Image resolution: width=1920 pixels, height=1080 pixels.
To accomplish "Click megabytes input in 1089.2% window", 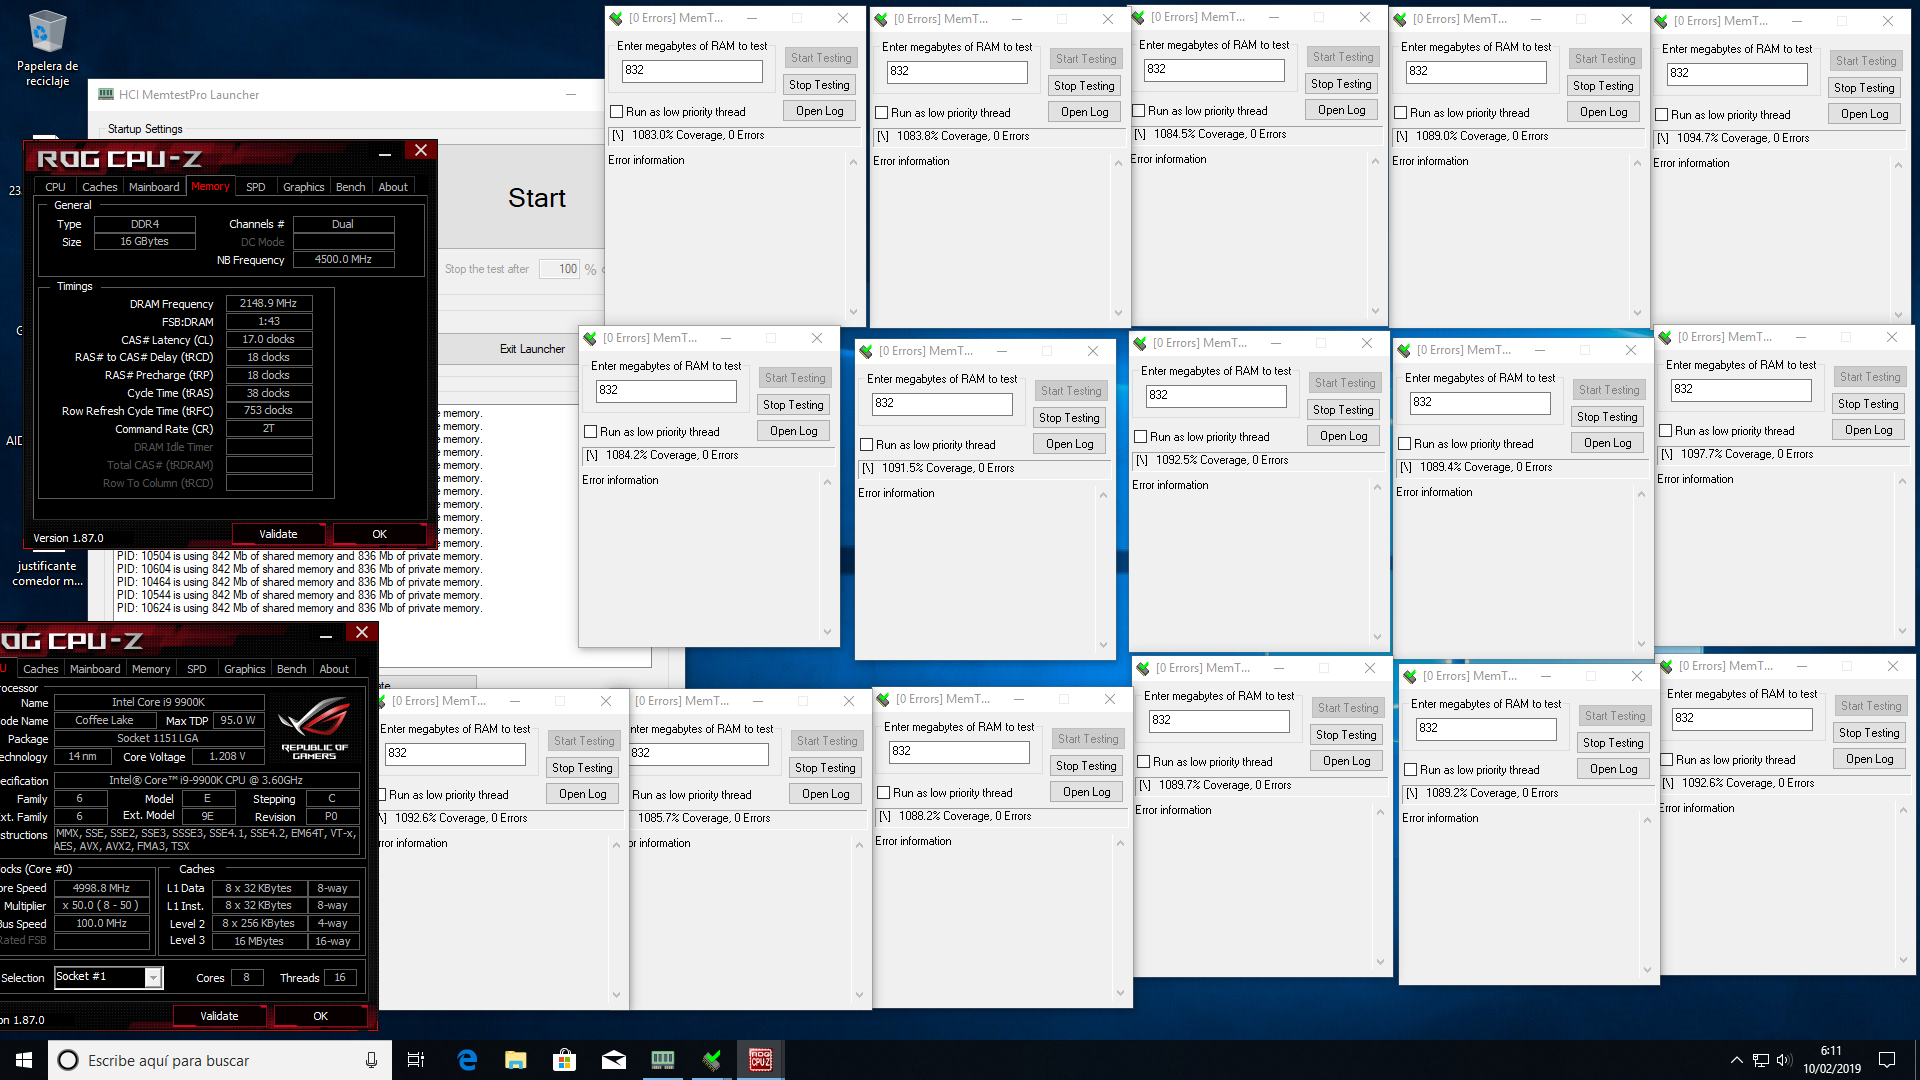I will [1486, 728].
